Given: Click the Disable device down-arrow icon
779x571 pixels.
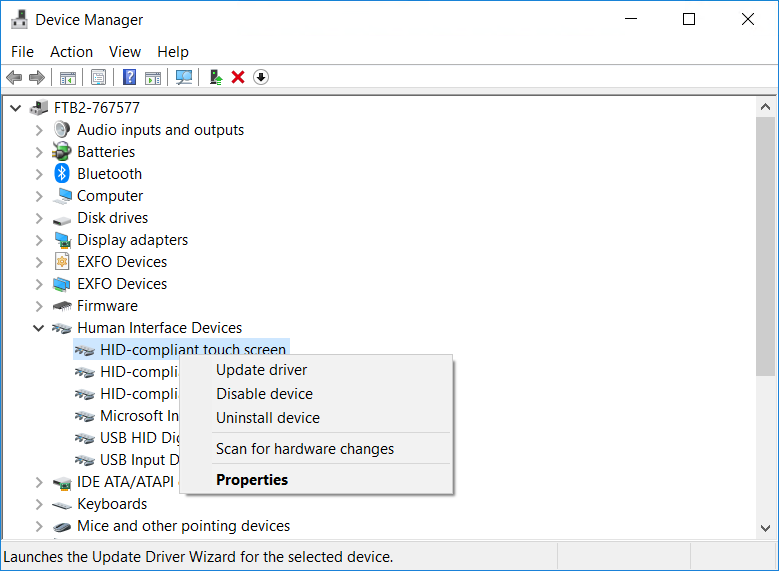Looking at the screenshot, I should click(x=261, y=78).
